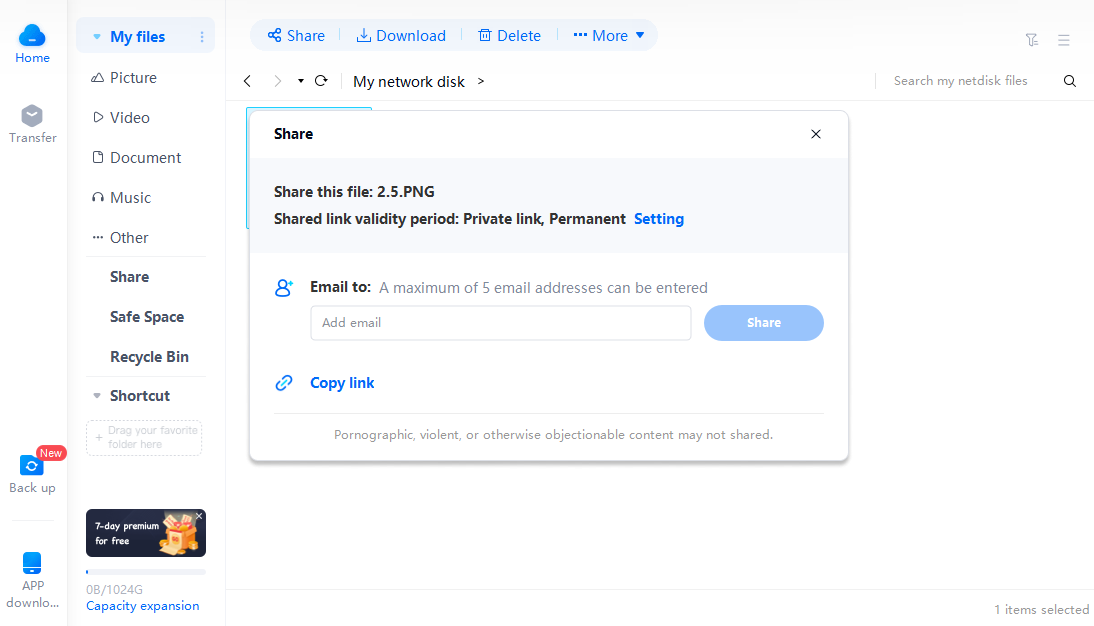Image resolution: width=1094 pixels, height=626 pixels.
Task: Open the filter icon at top right
Action: click(x=1032, y=40)
